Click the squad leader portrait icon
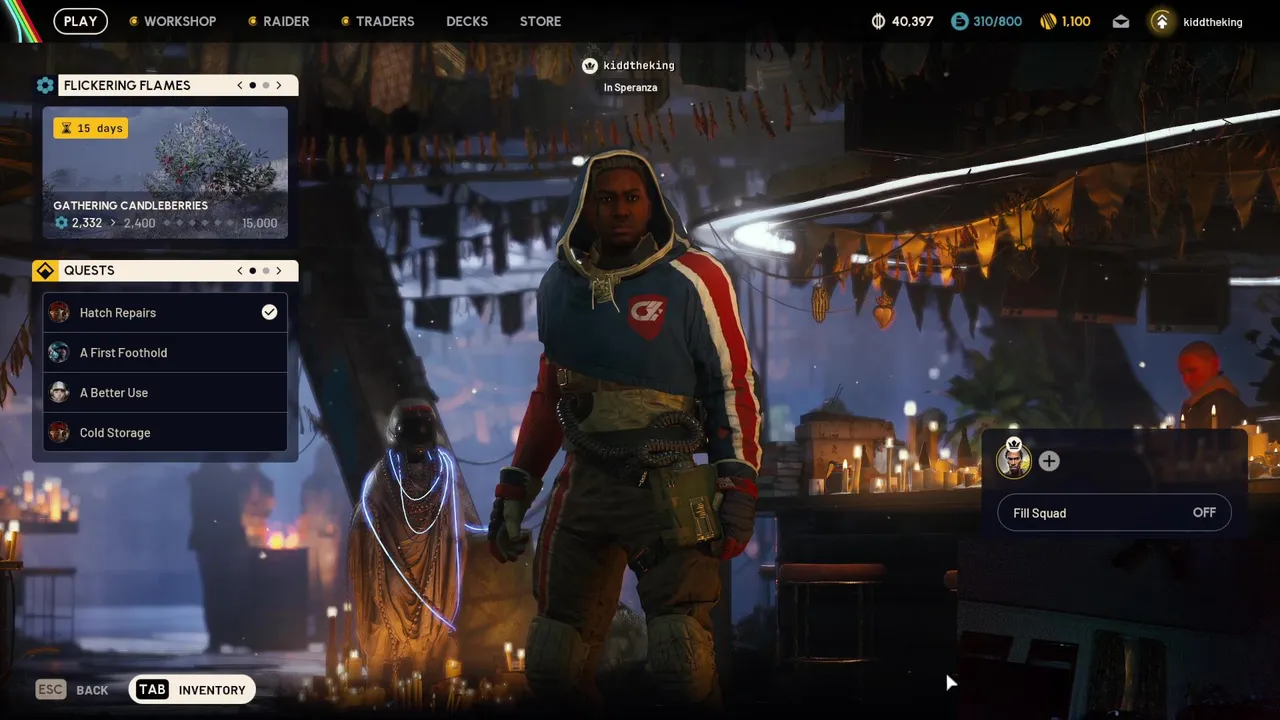The image size is (1280, 720). 1013,460
